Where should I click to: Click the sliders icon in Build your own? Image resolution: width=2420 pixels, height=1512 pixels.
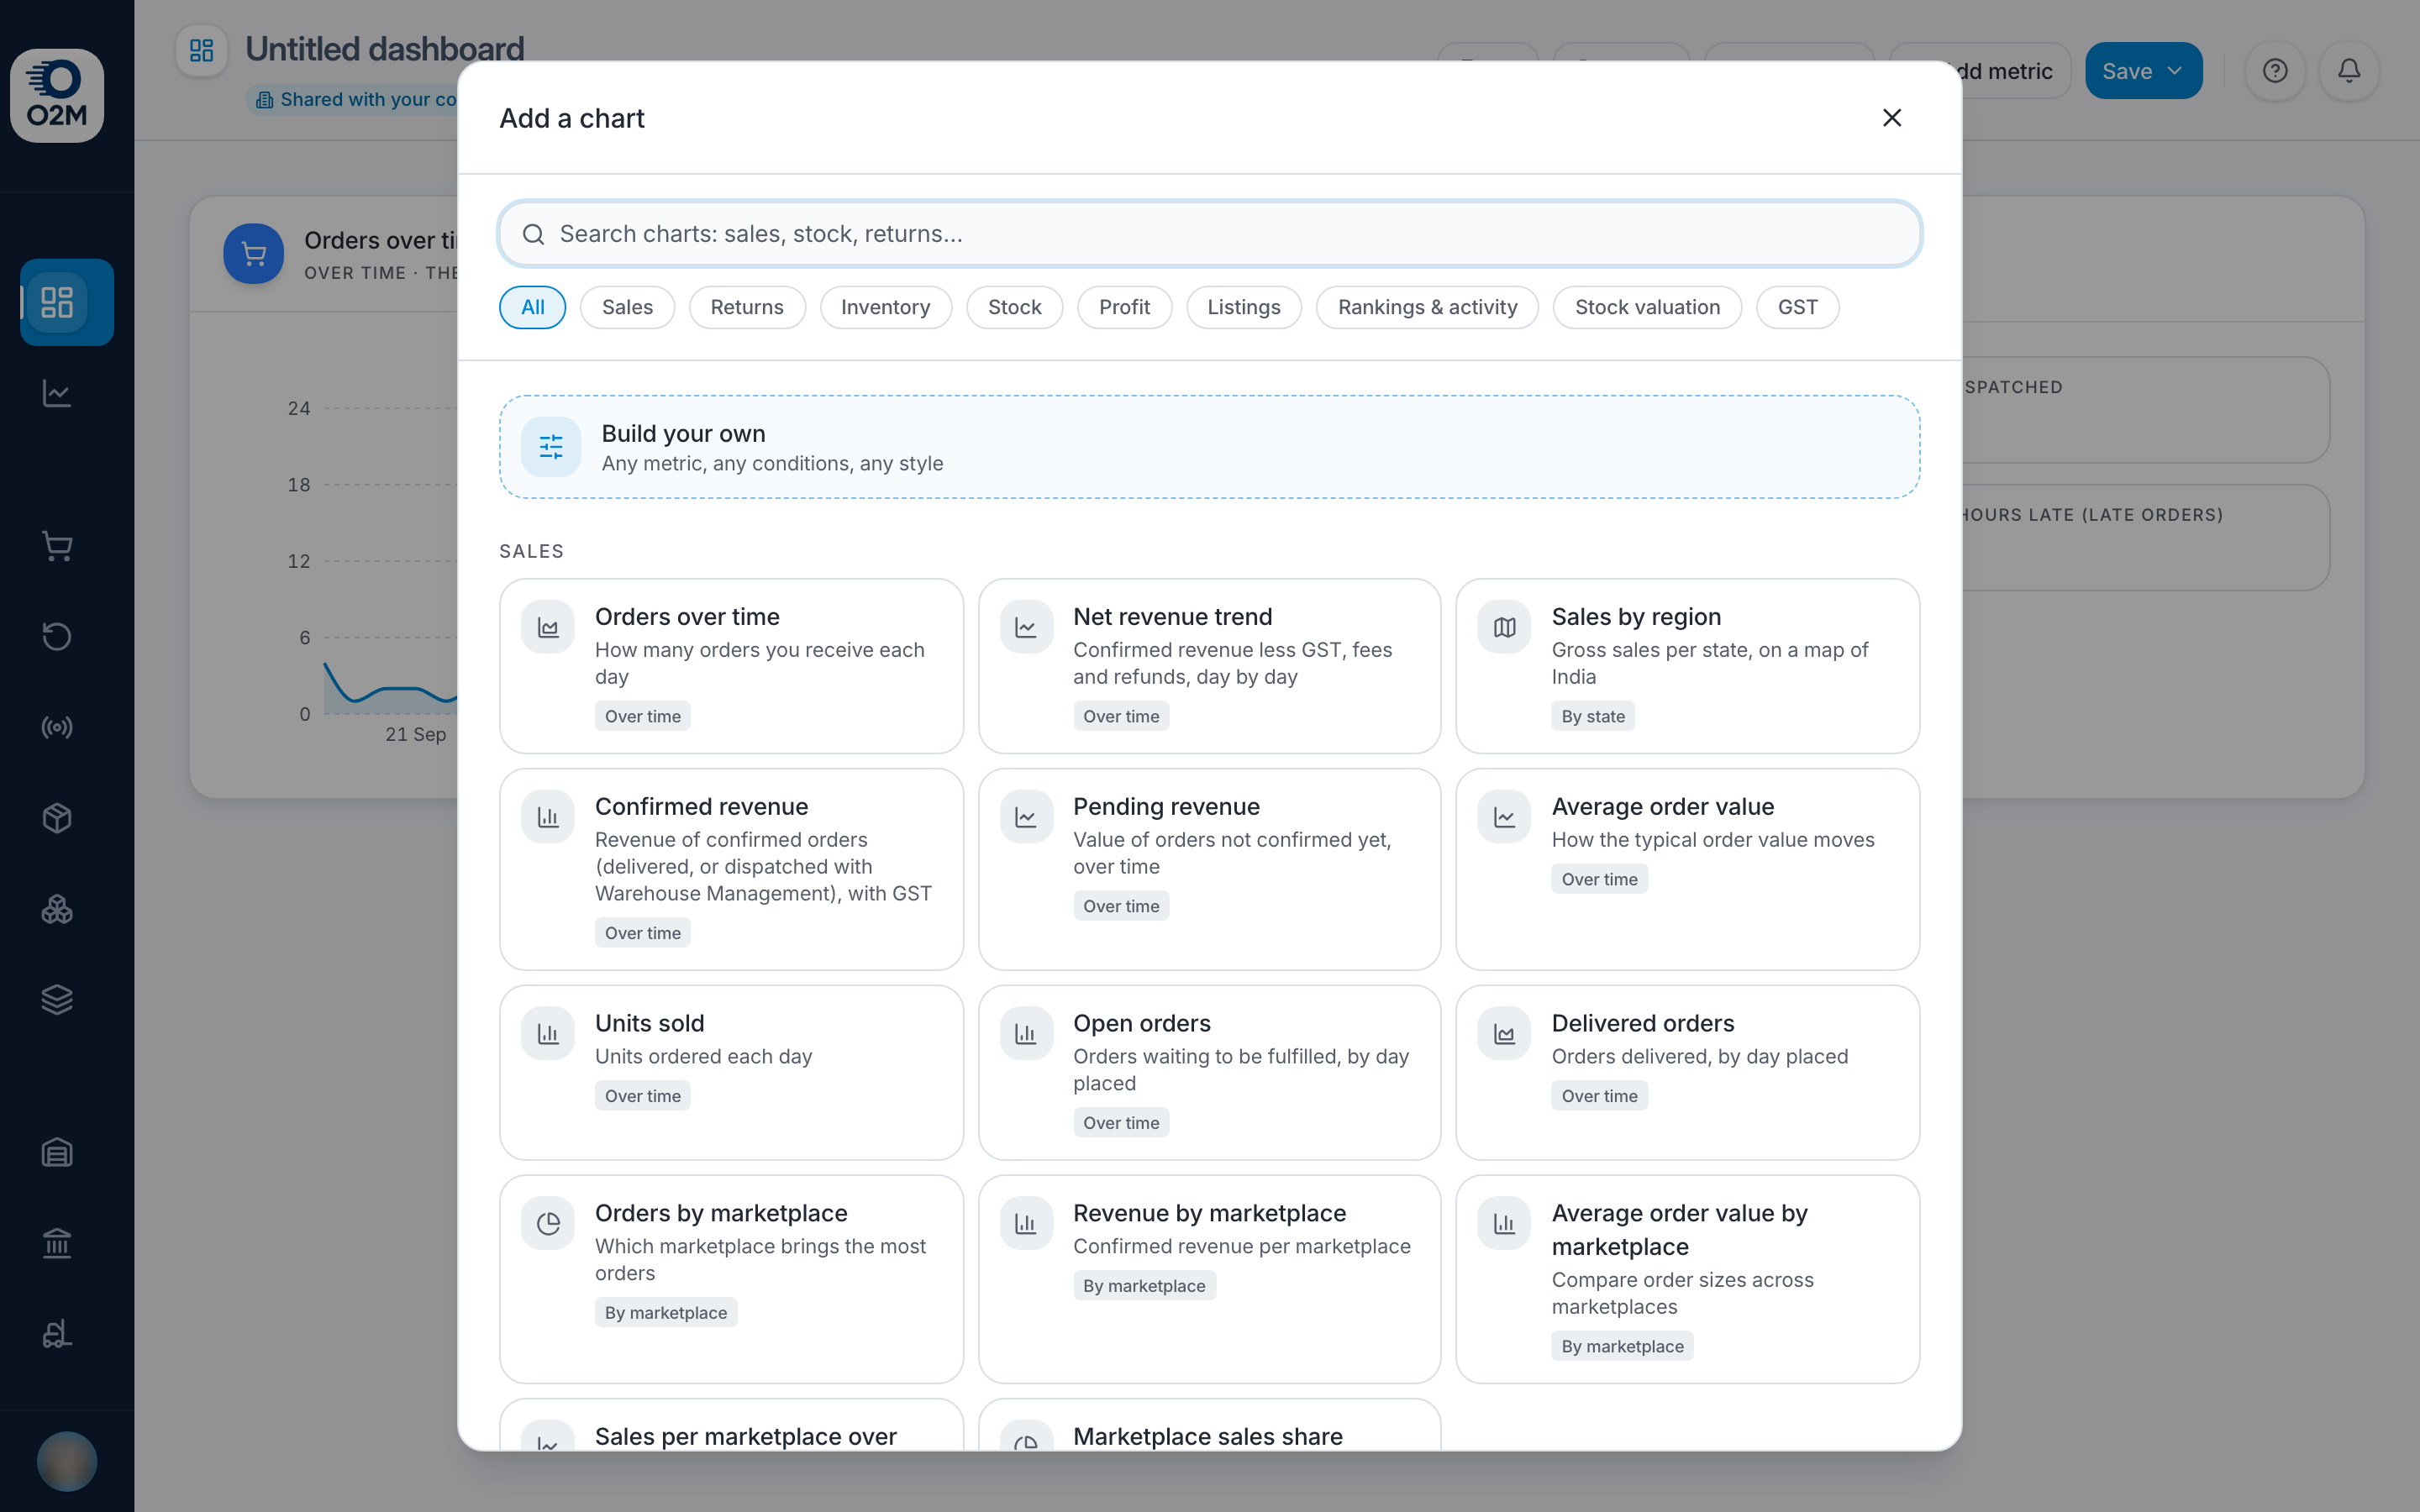click(x=551, y=447)
